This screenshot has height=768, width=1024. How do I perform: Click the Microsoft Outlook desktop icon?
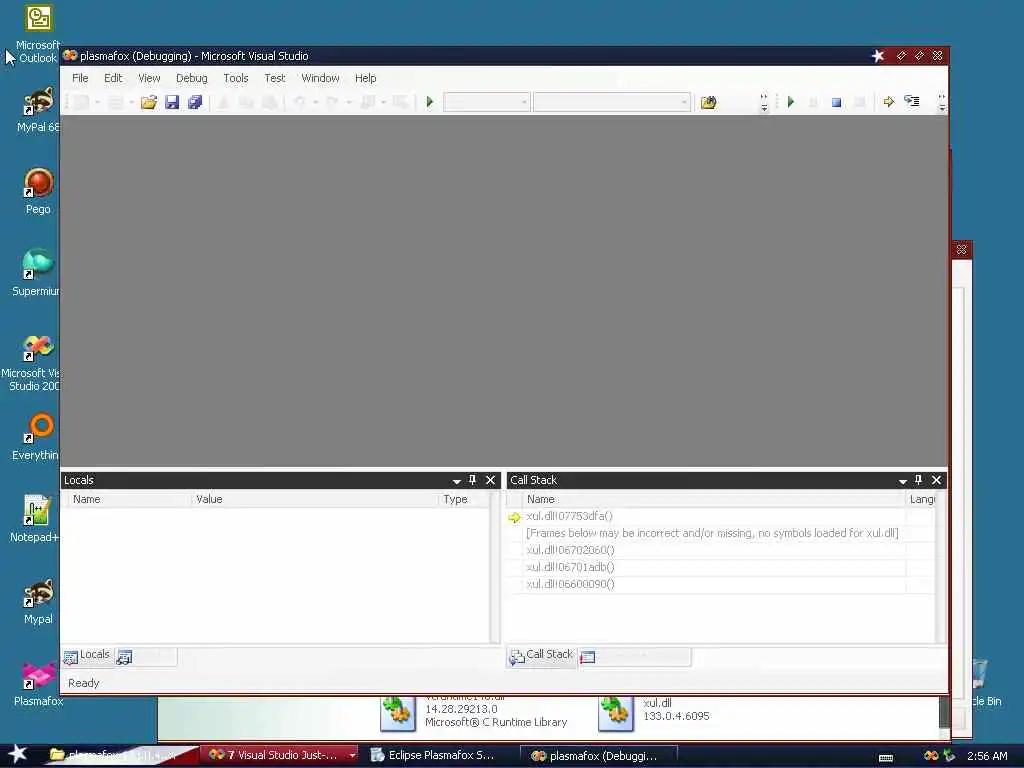point(38,34)
